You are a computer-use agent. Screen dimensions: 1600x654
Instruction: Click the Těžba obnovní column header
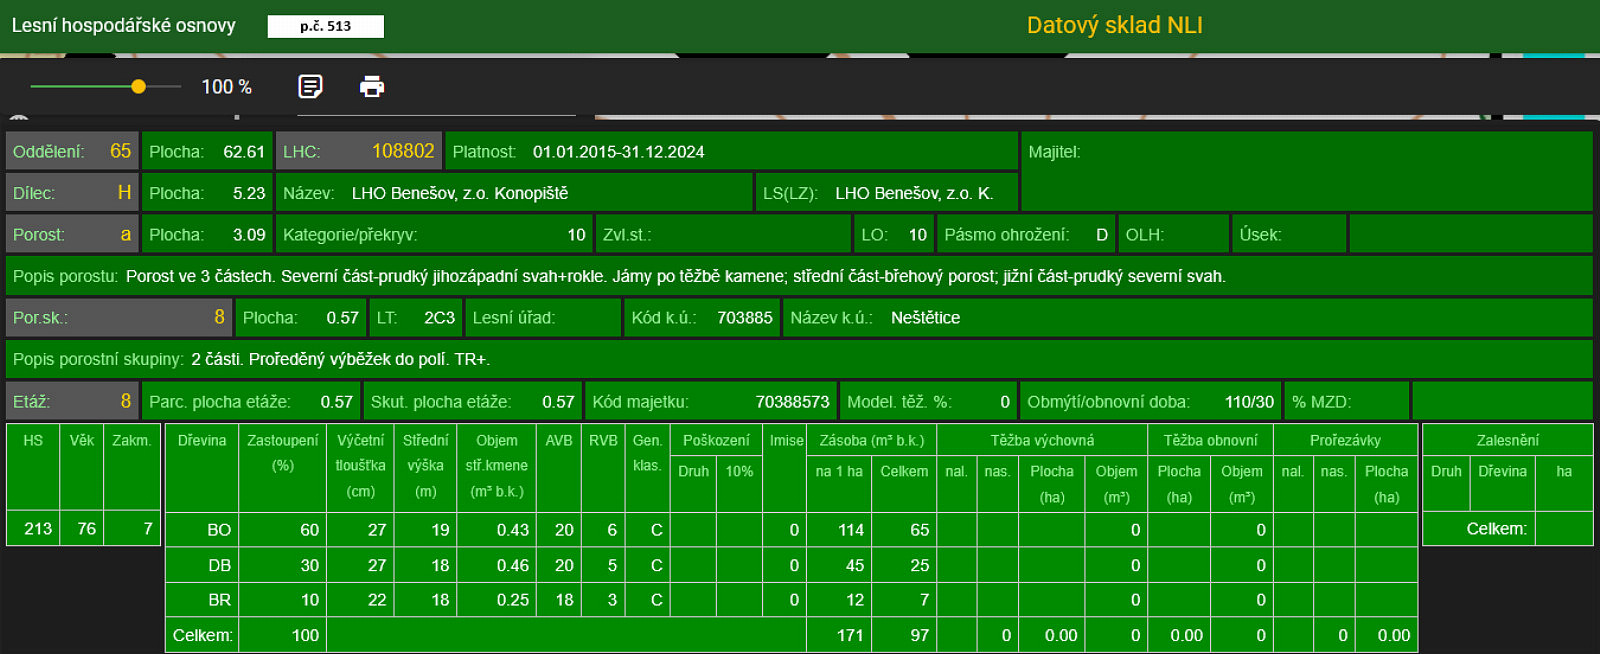(x=1210, y=440)
